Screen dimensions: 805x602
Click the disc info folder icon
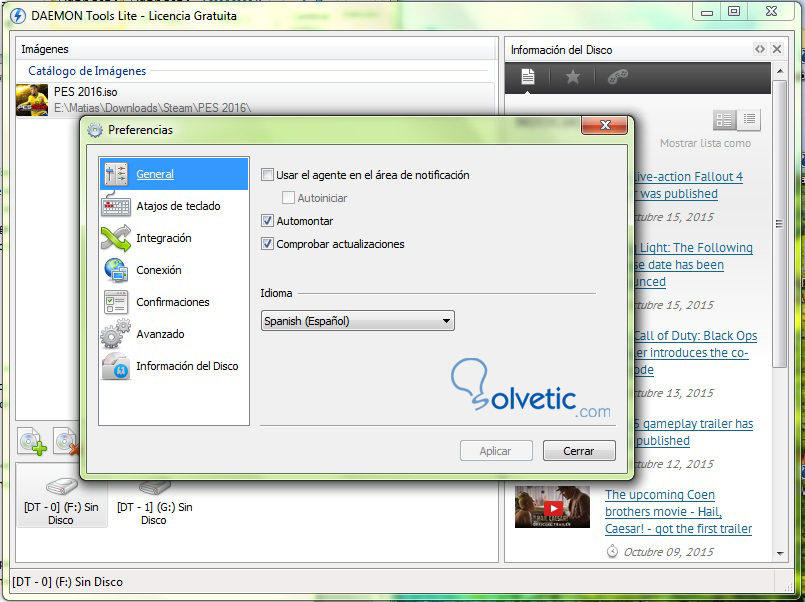pyautogui.click(x=116, y=366)
